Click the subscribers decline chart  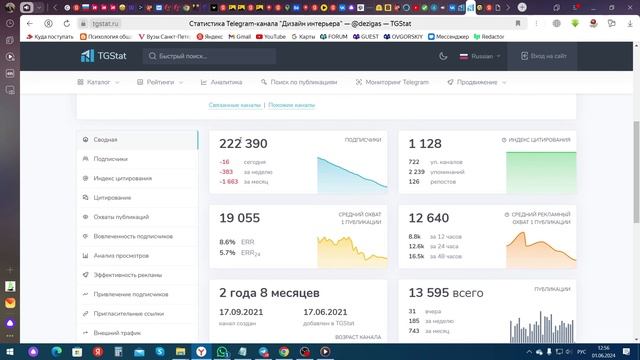click(352, 174)
